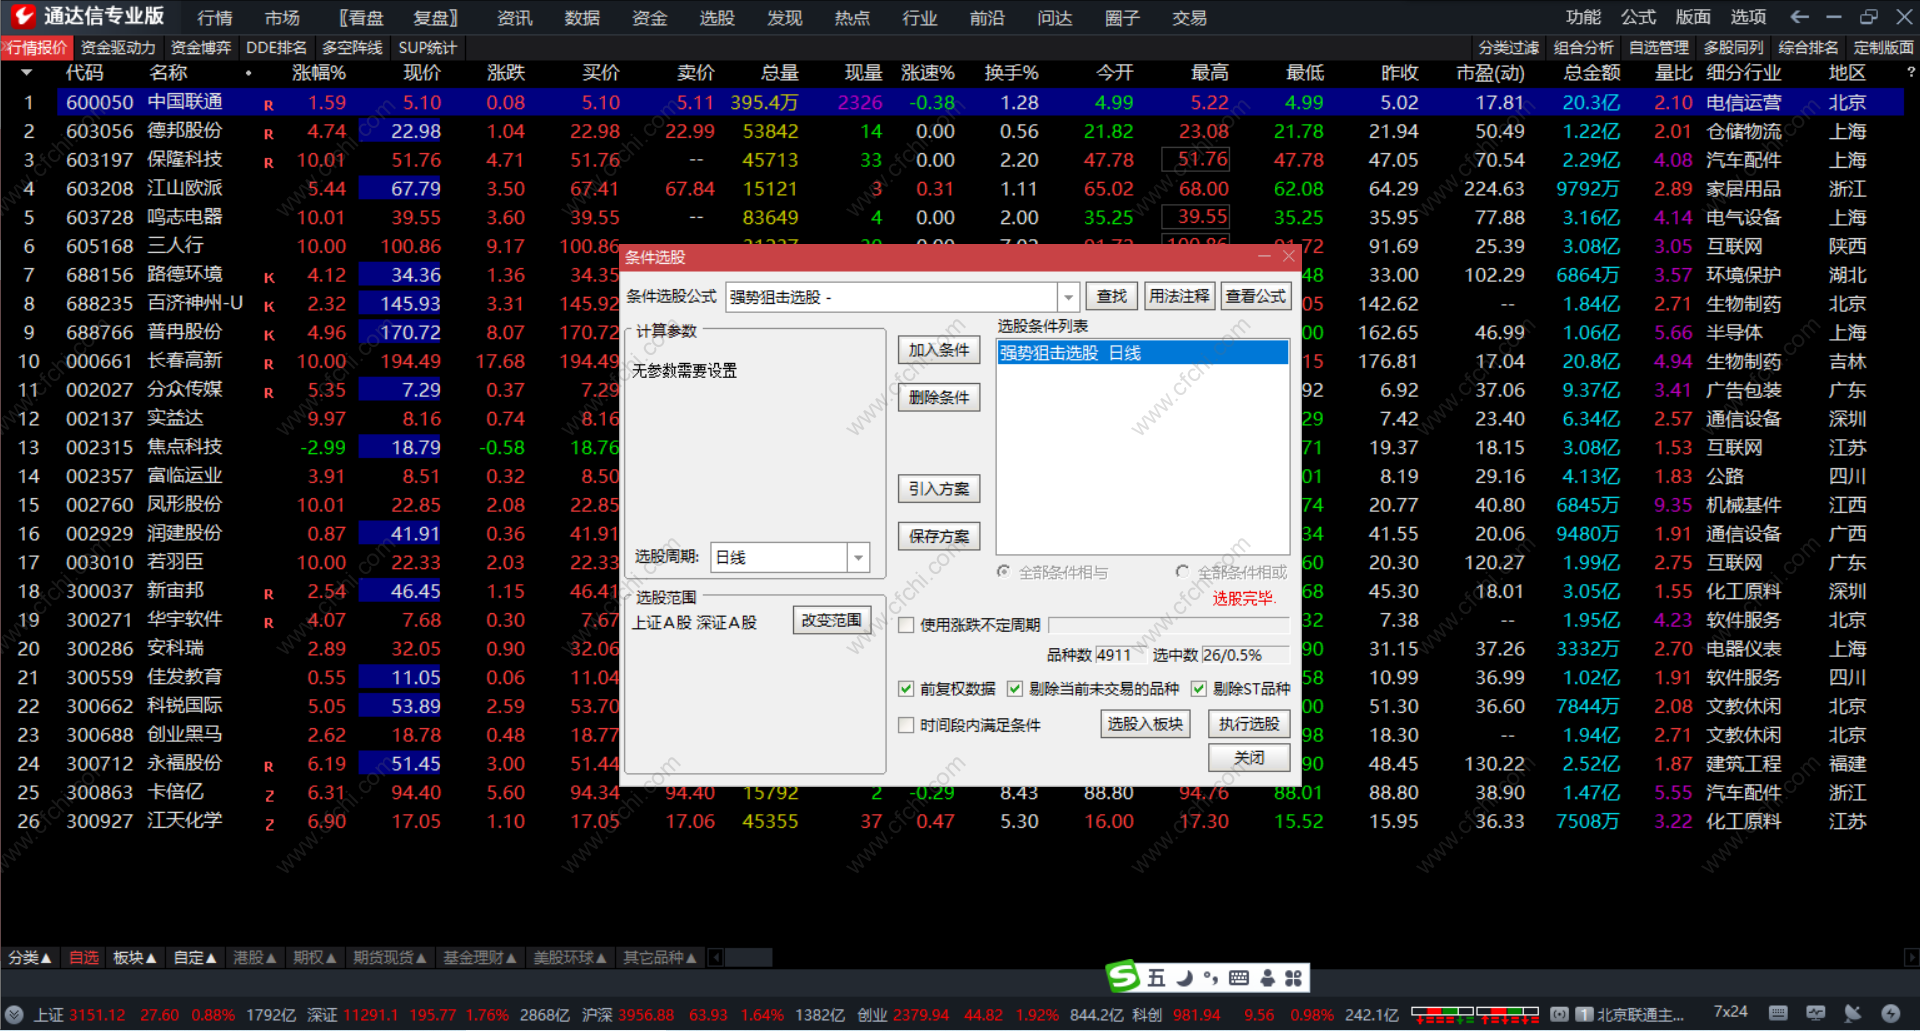Click the 删除条件 button
The image size is (1920, 1031).
(x=939, y=398)
